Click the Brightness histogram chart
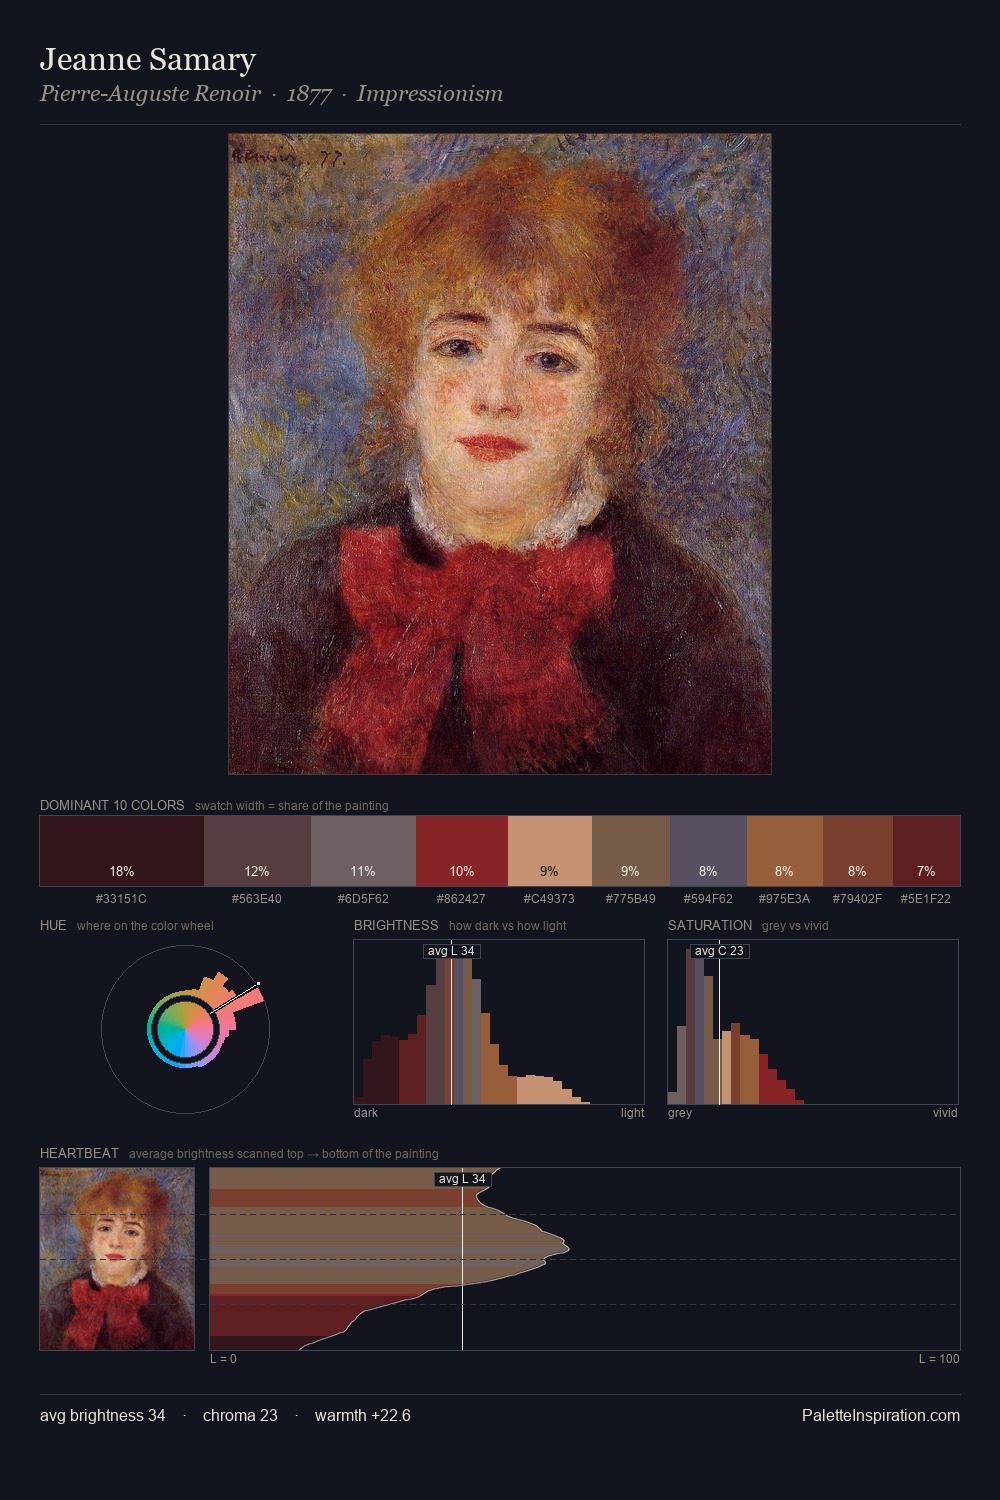This screenshot has width=1000, height=1500. point(499,1022)
